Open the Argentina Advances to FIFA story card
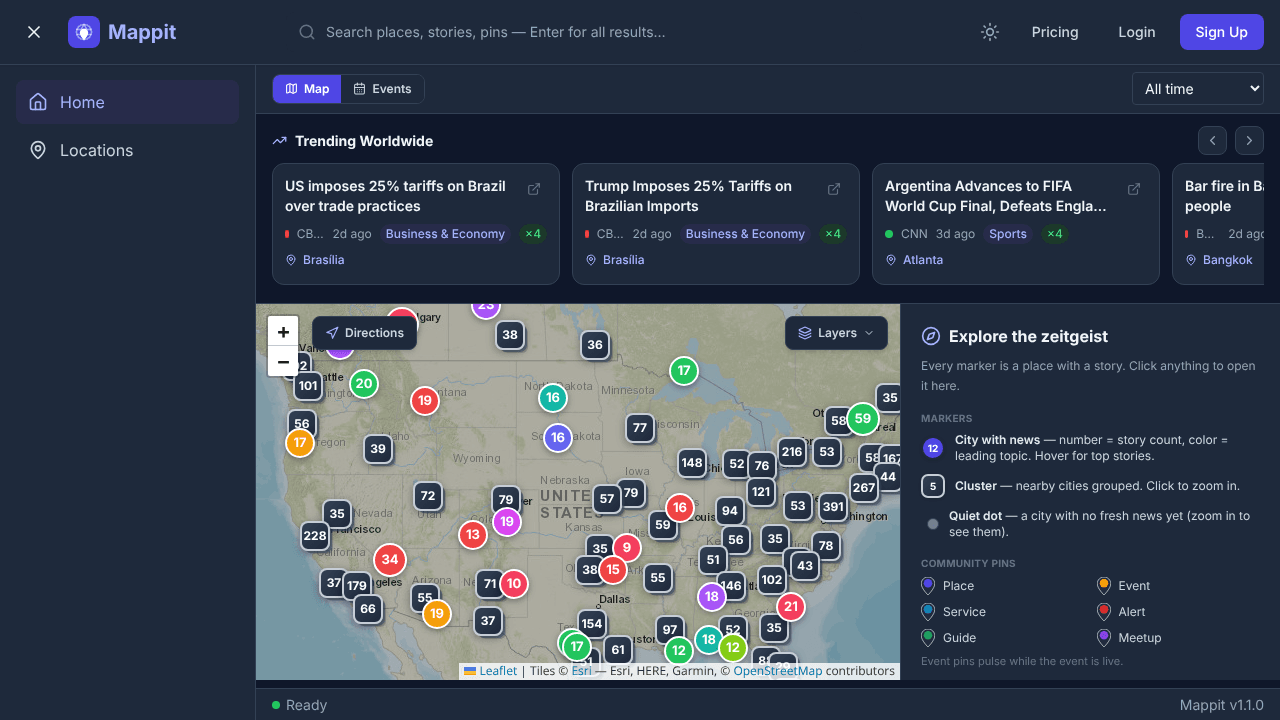 tap(1016, 224)
